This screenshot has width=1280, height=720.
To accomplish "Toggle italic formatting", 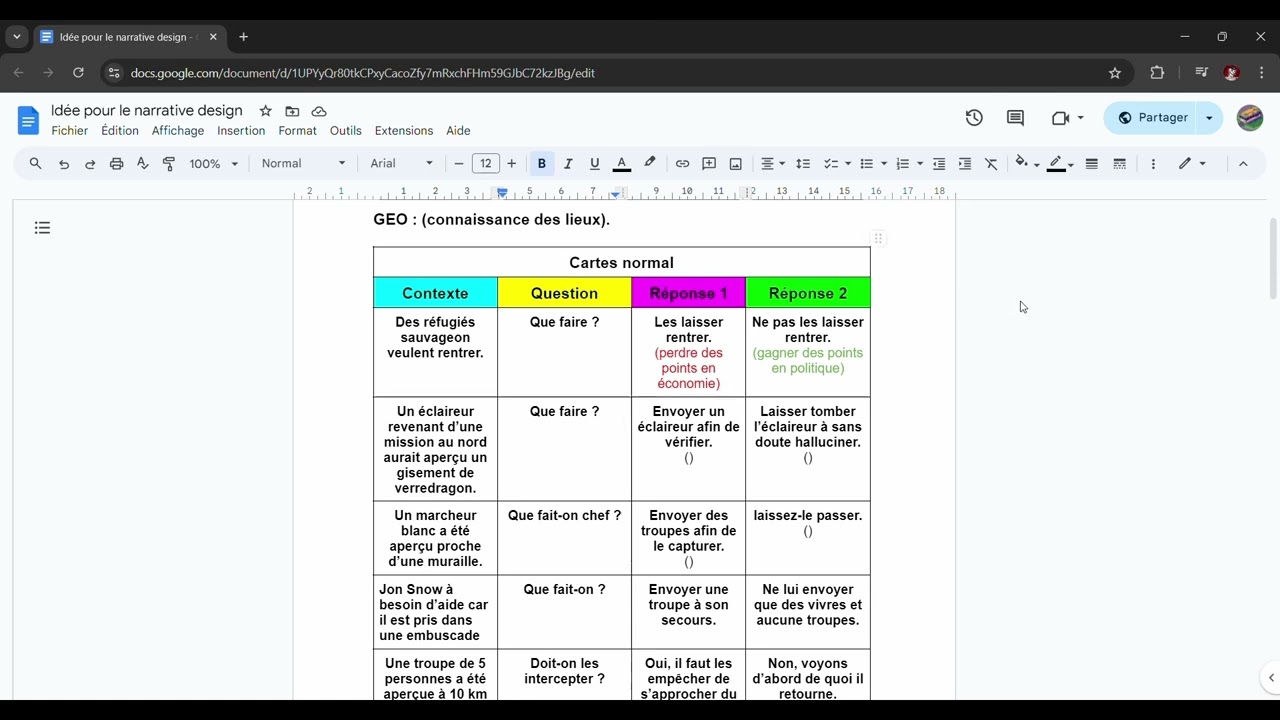I will (568, 164).
